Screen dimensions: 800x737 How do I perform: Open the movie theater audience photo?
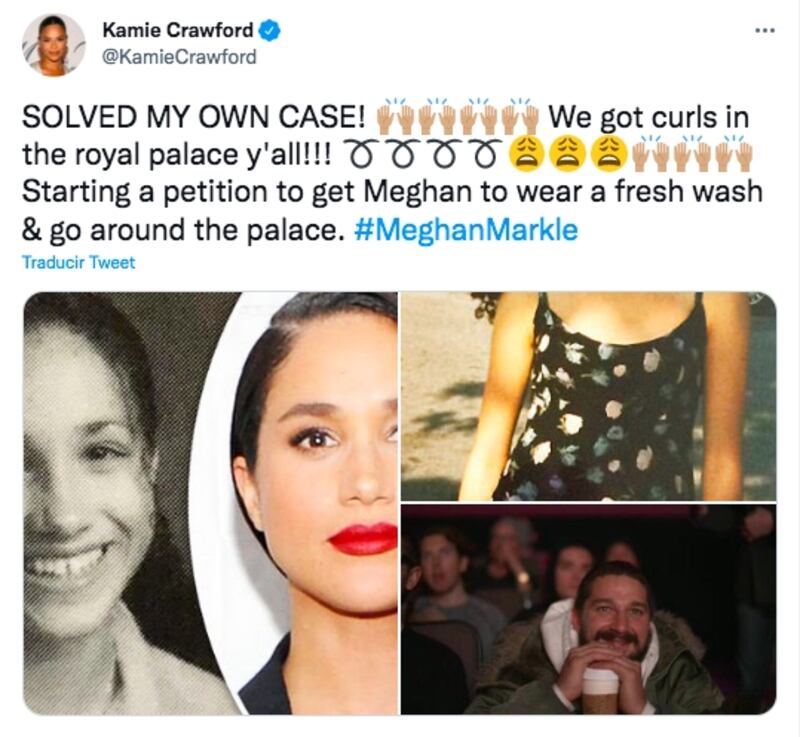point(588,609)
